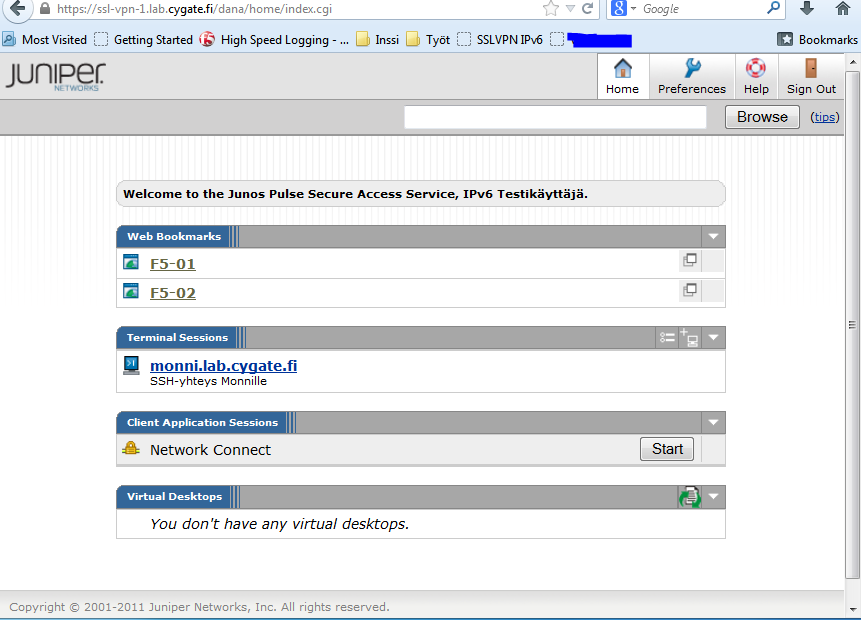Click the browse URL input field
This screenshot has width=861, height=620.
click(x=555, y=117)
